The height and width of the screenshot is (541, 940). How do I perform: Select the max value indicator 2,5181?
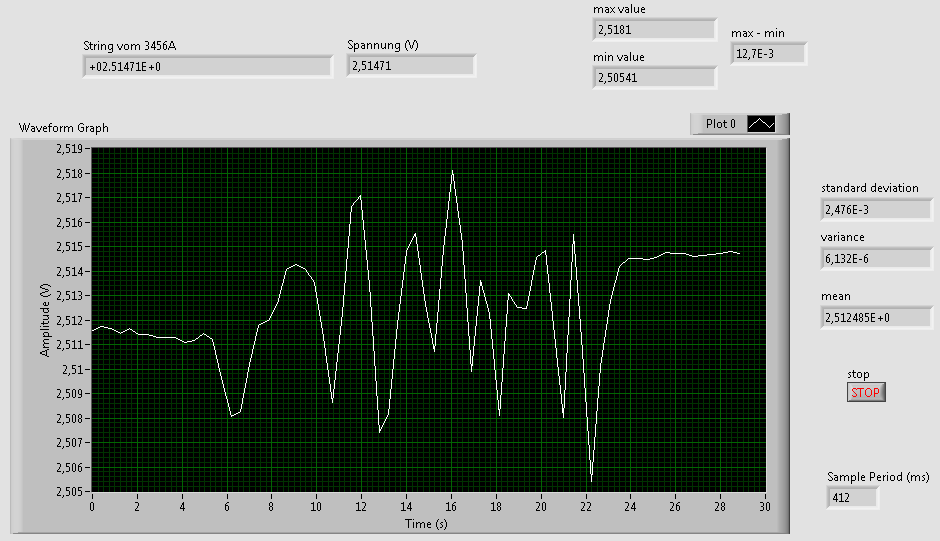(655, 29)
